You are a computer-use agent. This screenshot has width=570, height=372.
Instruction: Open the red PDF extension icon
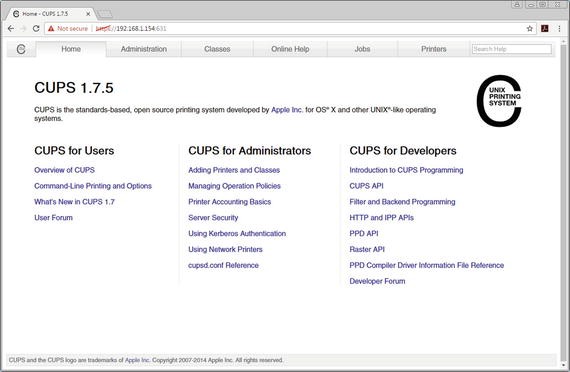[x=545, y=28]
